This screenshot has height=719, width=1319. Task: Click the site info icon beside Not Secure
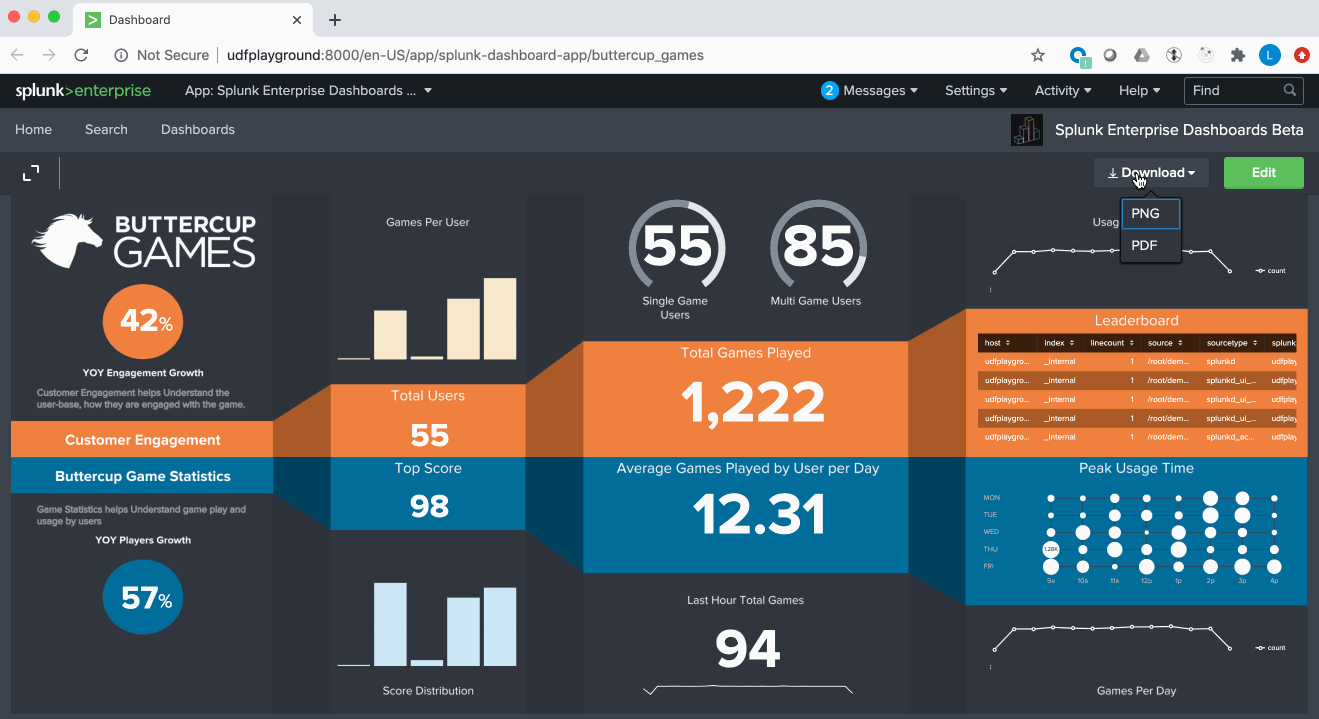click(x=121, y=55)
